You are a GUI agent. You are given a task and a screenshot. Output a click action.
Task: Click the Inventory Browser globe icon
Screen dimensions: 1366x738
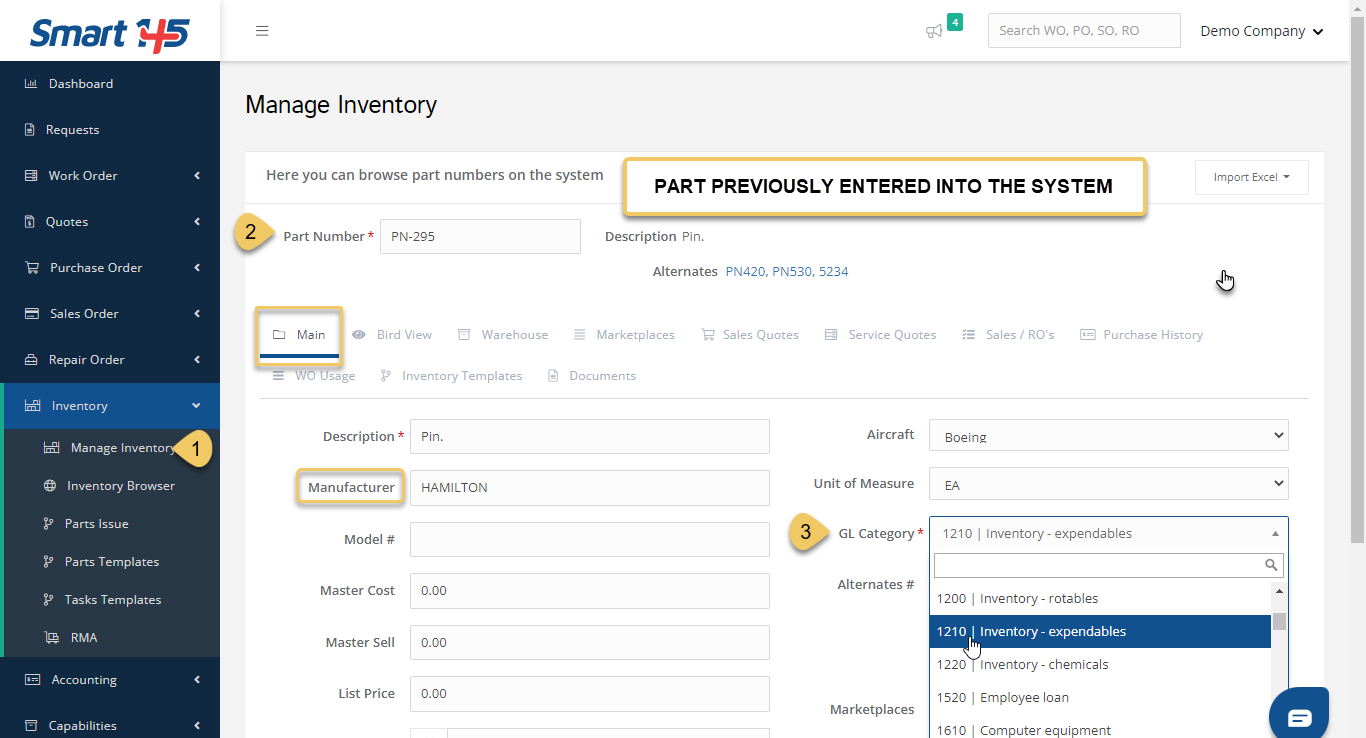[50, 486]
